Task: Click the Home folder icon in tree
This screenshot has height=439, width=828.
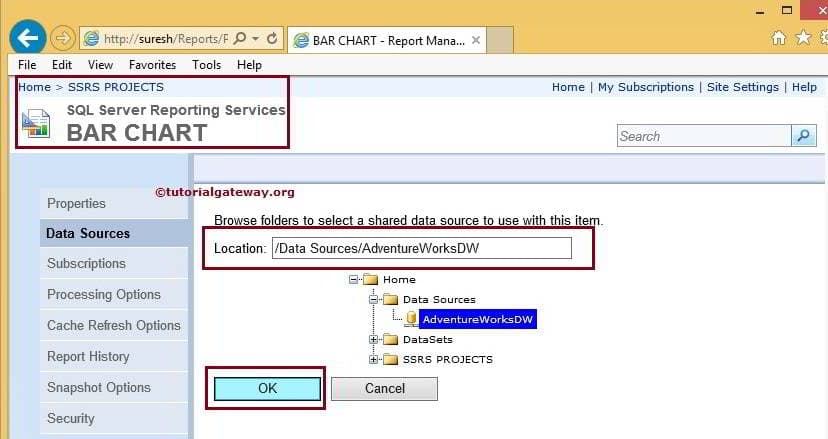Action: click(x=371, y=279)
